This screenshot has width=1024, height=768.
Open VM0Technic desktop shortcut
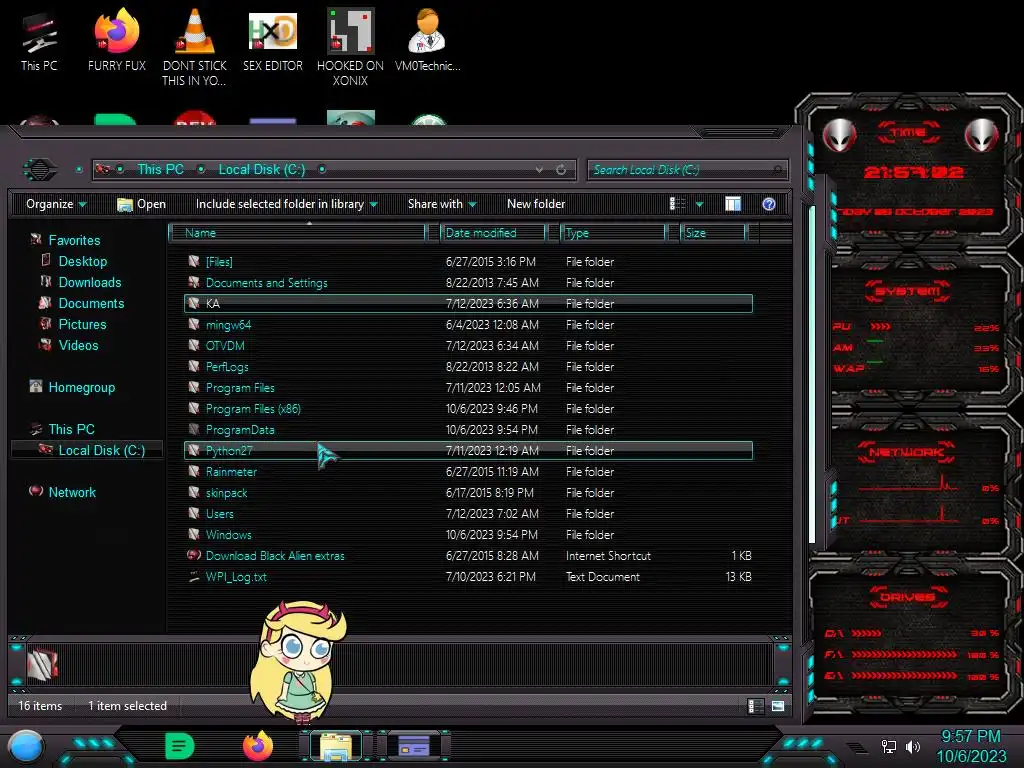pyautogui.click(x=427, y=40)
